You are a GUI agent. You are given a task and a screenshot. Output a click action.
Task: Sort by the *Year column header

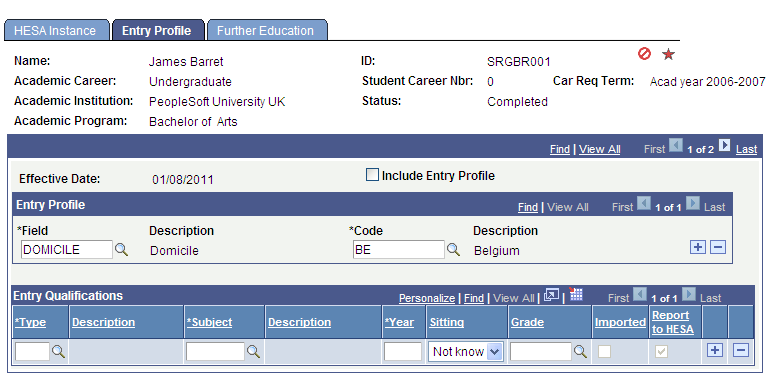tap(399, 322)
